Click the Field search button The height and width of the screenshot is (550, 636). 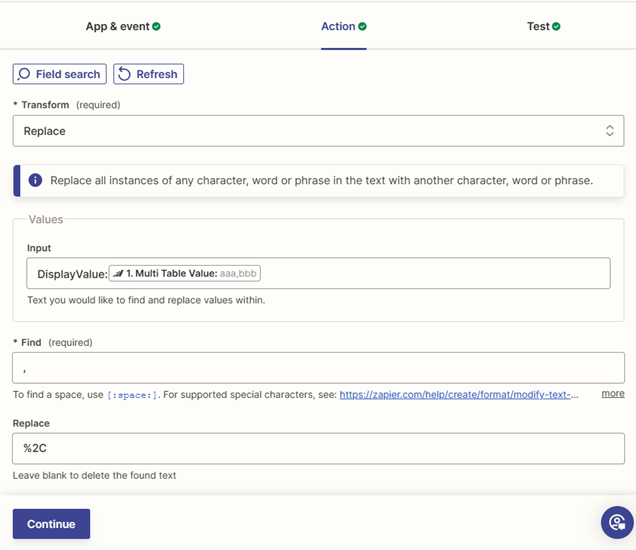(60, 74)
